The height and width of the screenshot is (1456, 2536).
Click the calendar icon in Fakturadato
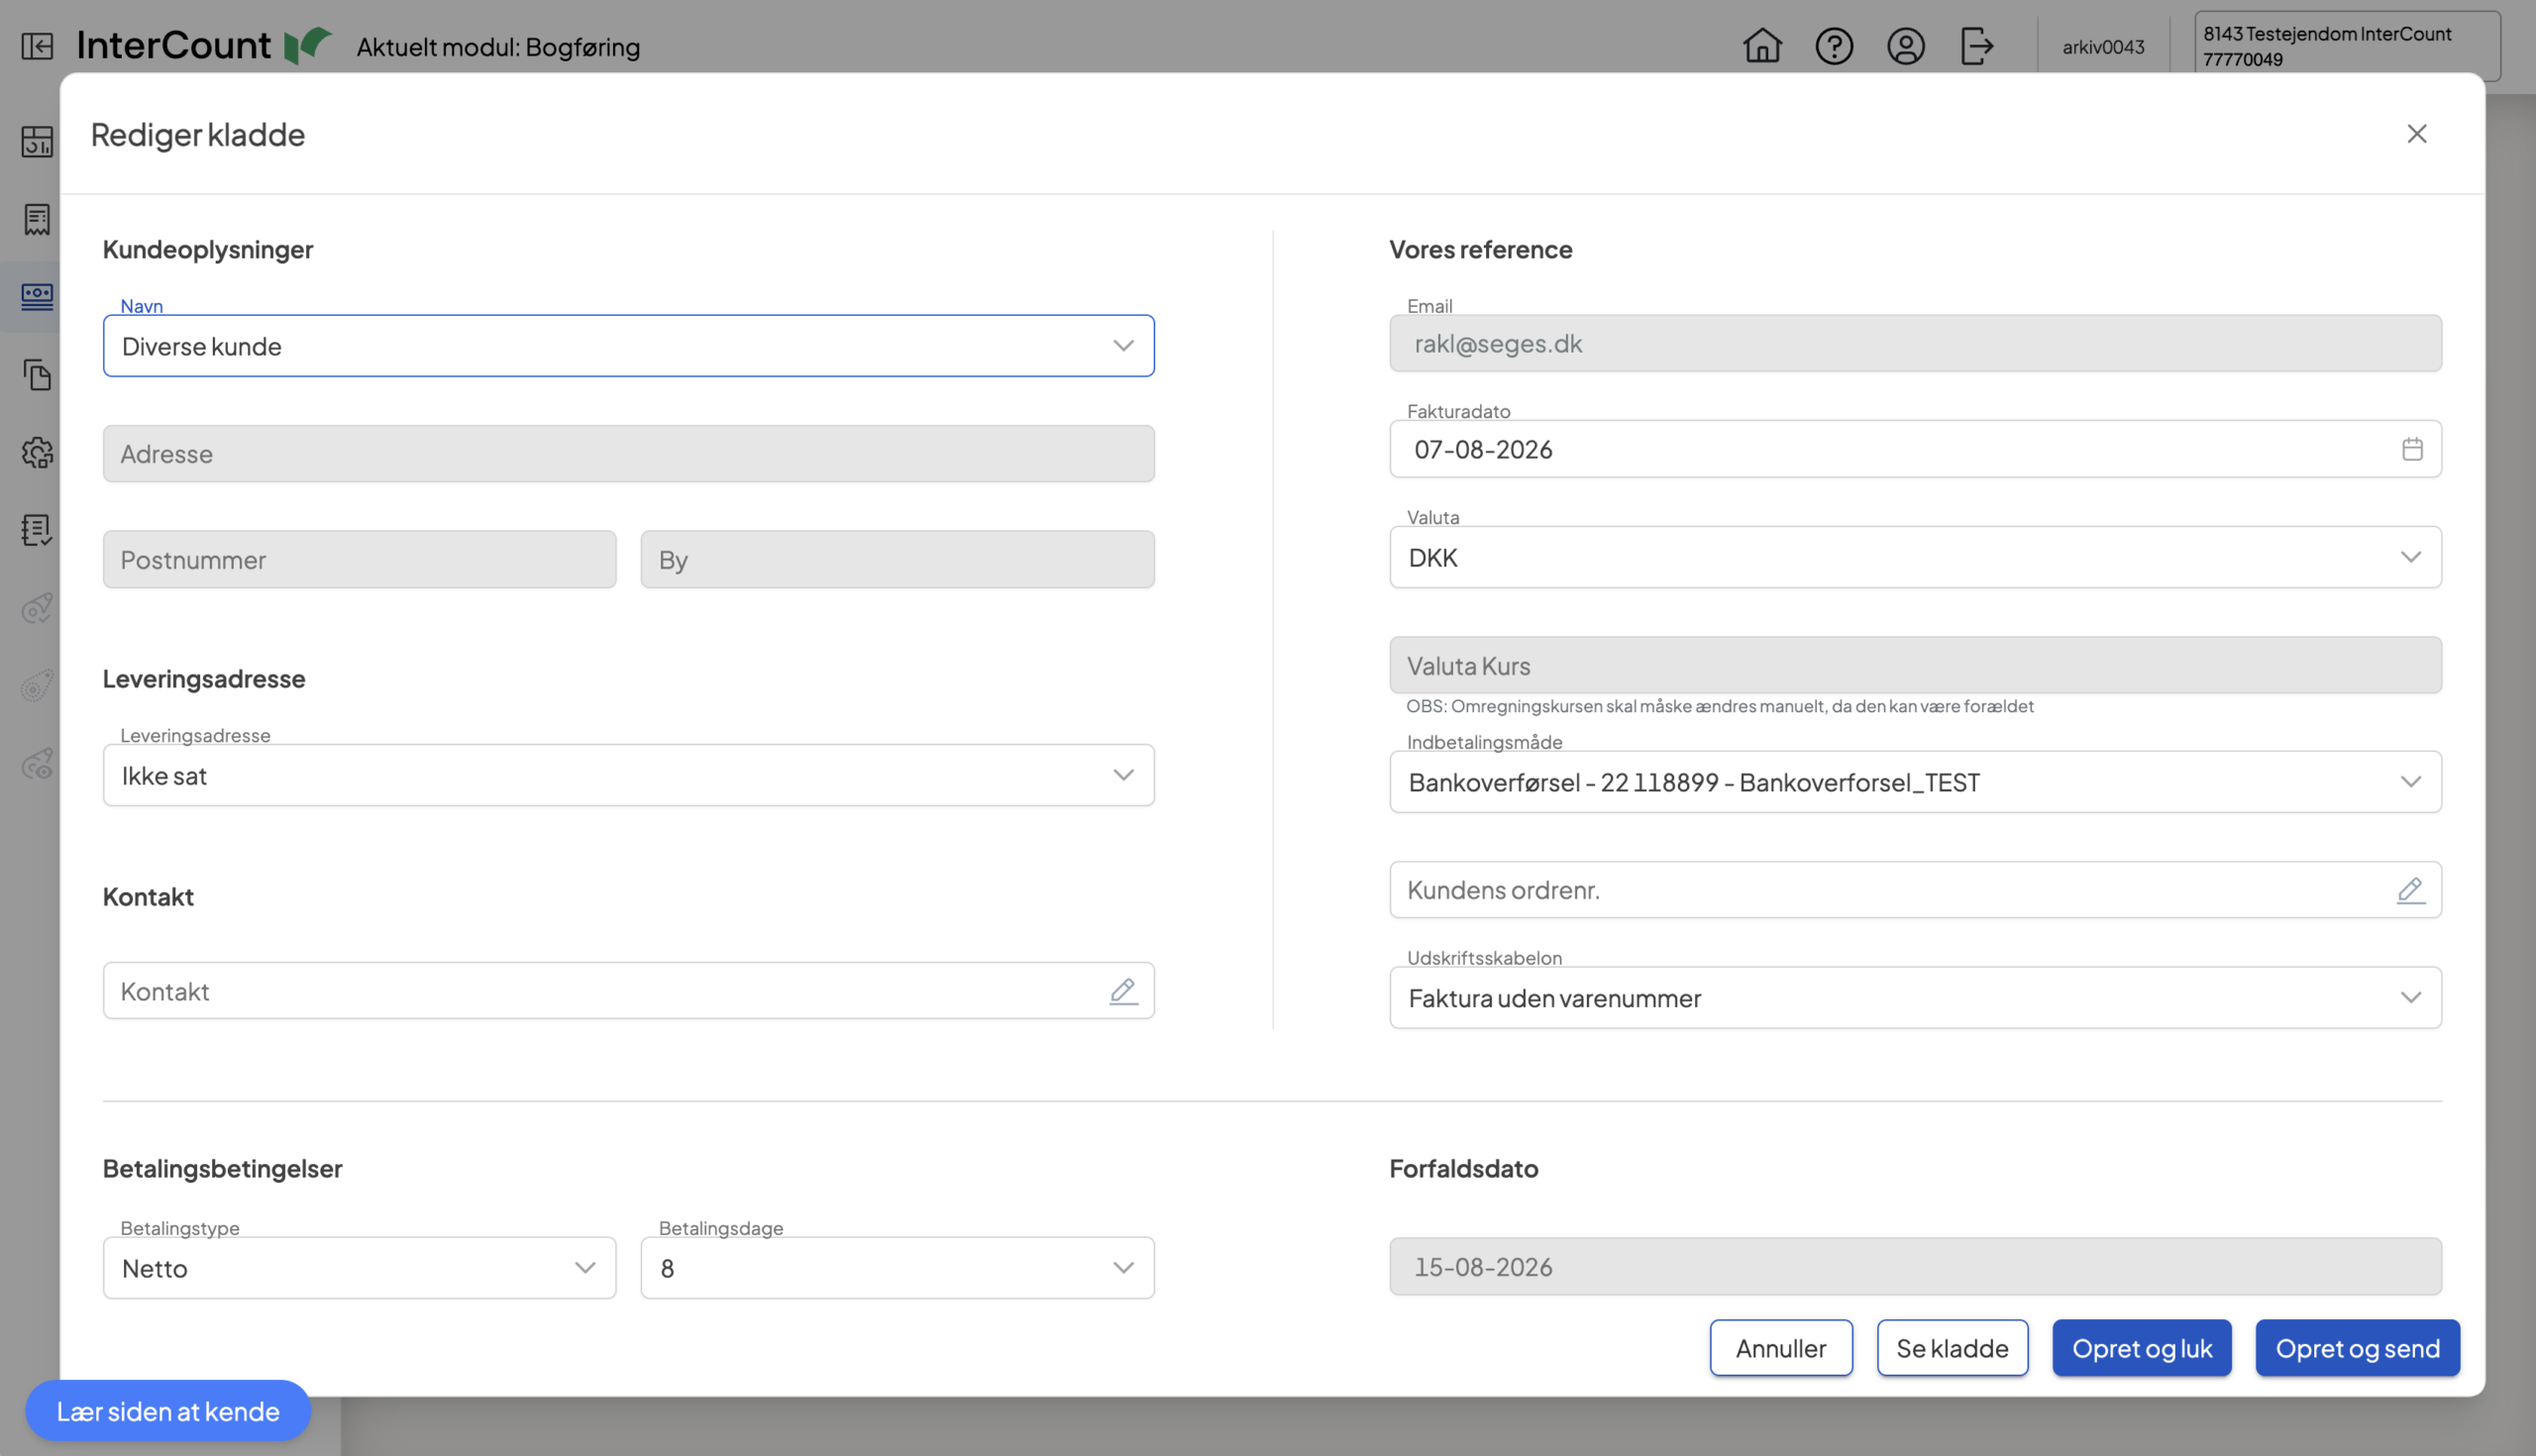point(2412,449)
